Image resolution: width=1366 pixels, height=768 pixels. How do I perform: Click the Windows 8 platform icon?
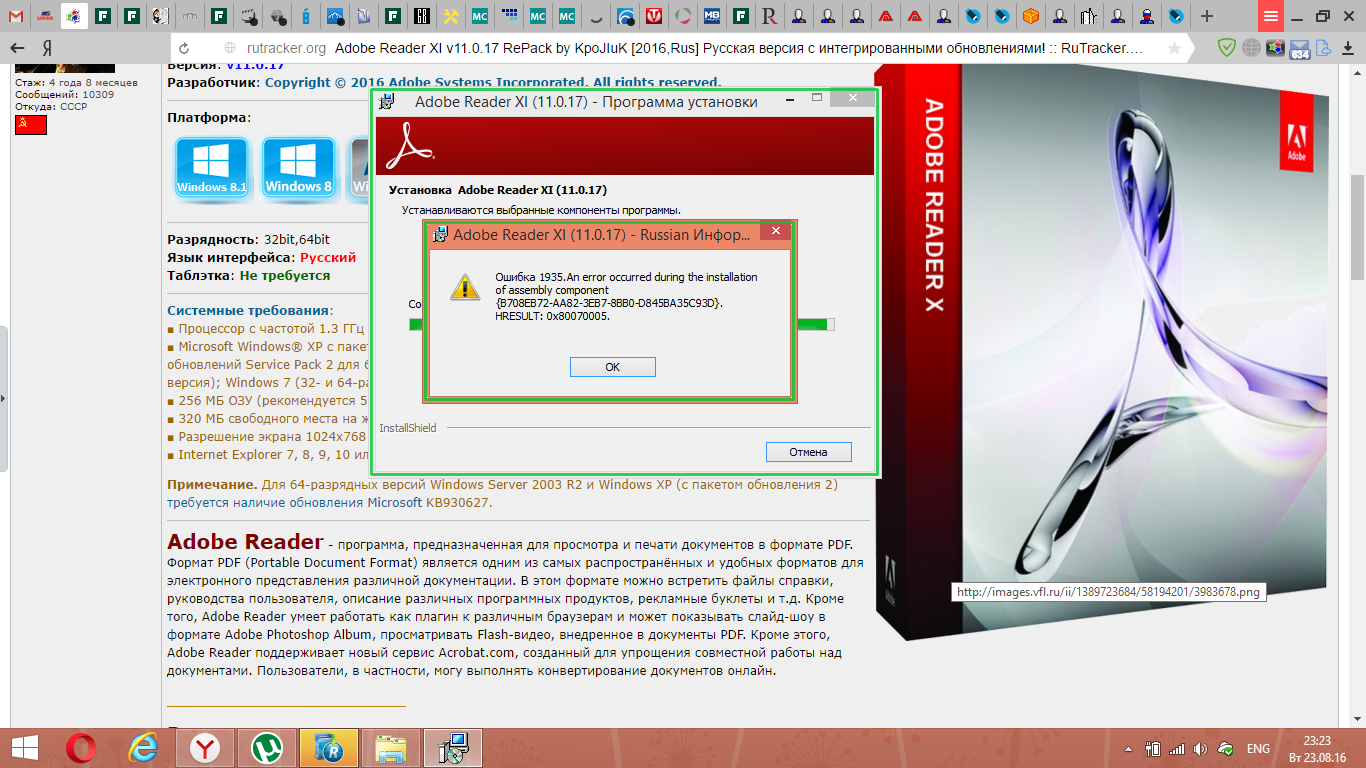tap(299, 168)
